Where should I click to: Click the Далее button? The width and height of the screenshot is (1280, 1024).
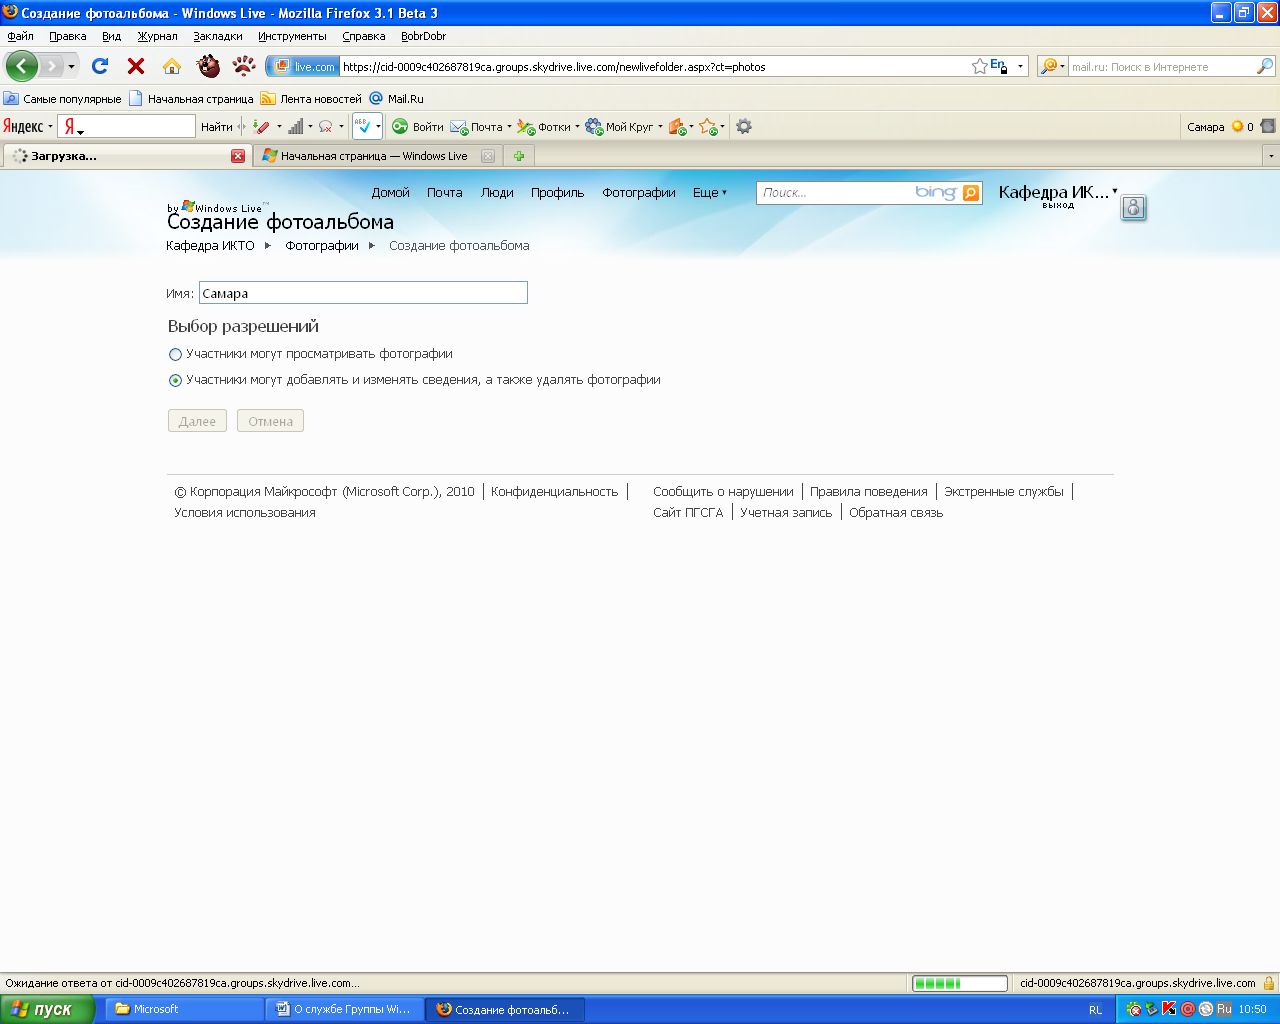click(197, 421)
